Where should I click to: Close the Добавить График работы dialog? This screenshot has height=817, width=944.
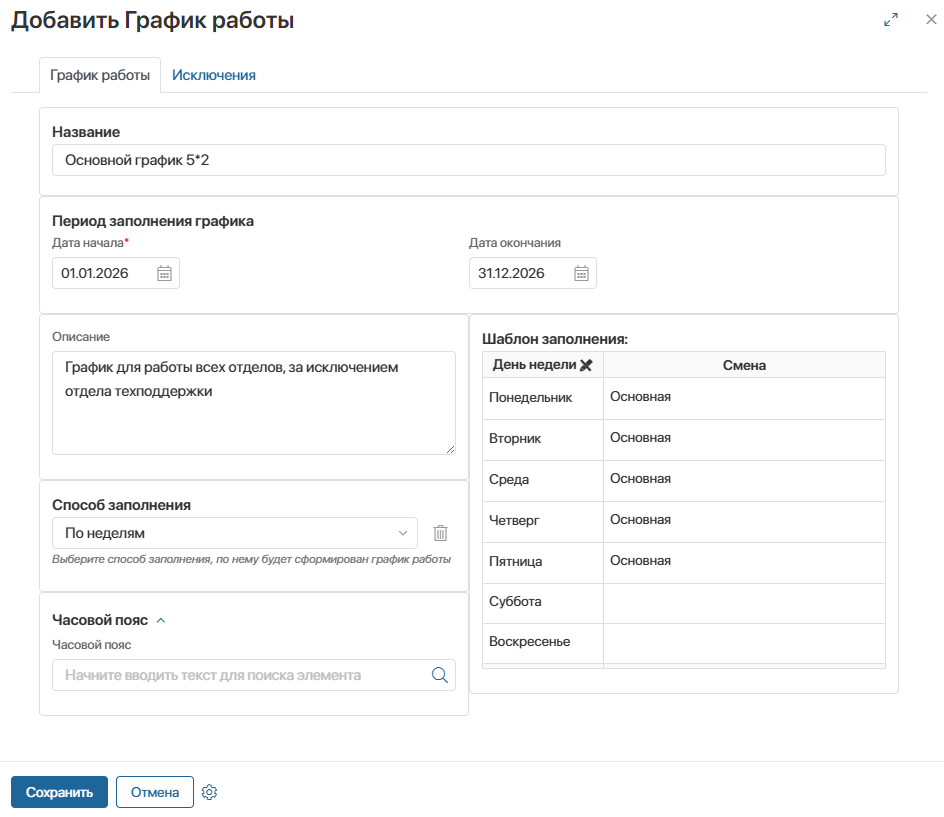tap(931, 19)
